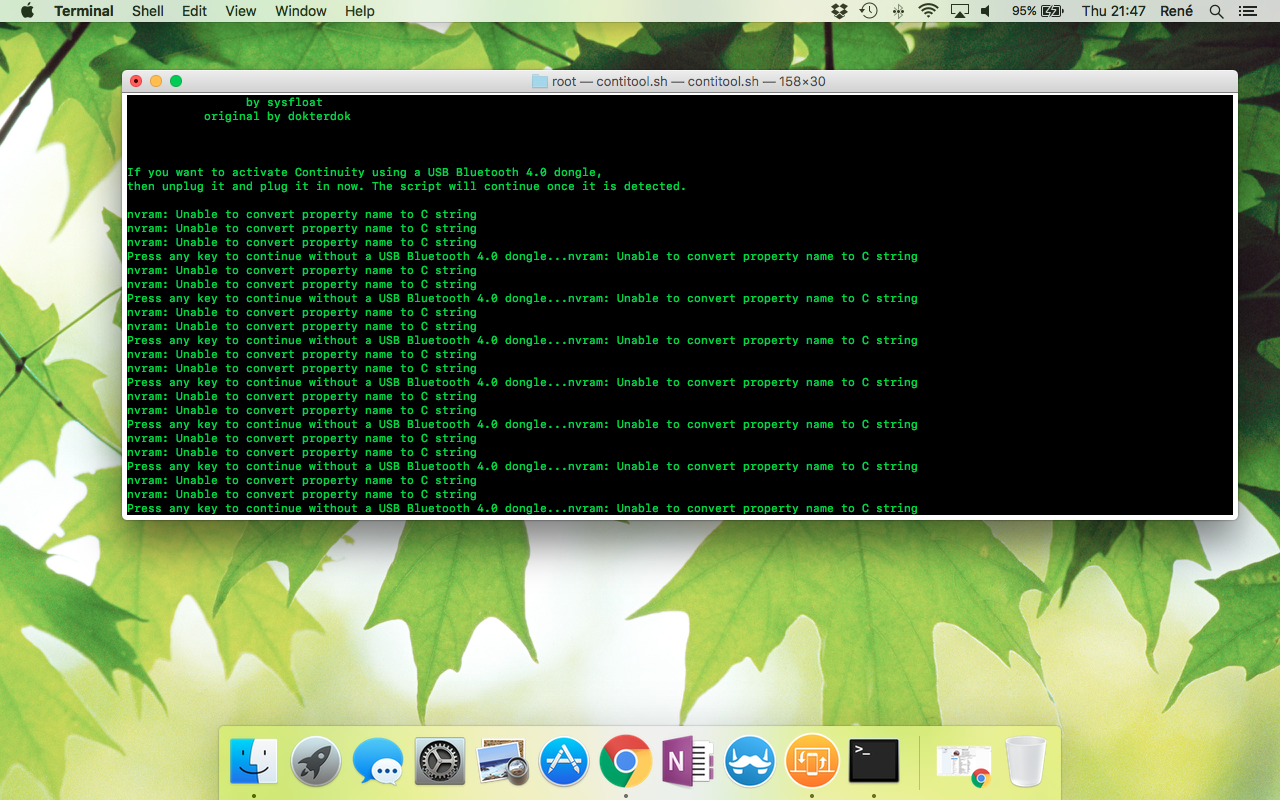Click line 'then unplug it and plug it in now'

(x=407, y=186)
